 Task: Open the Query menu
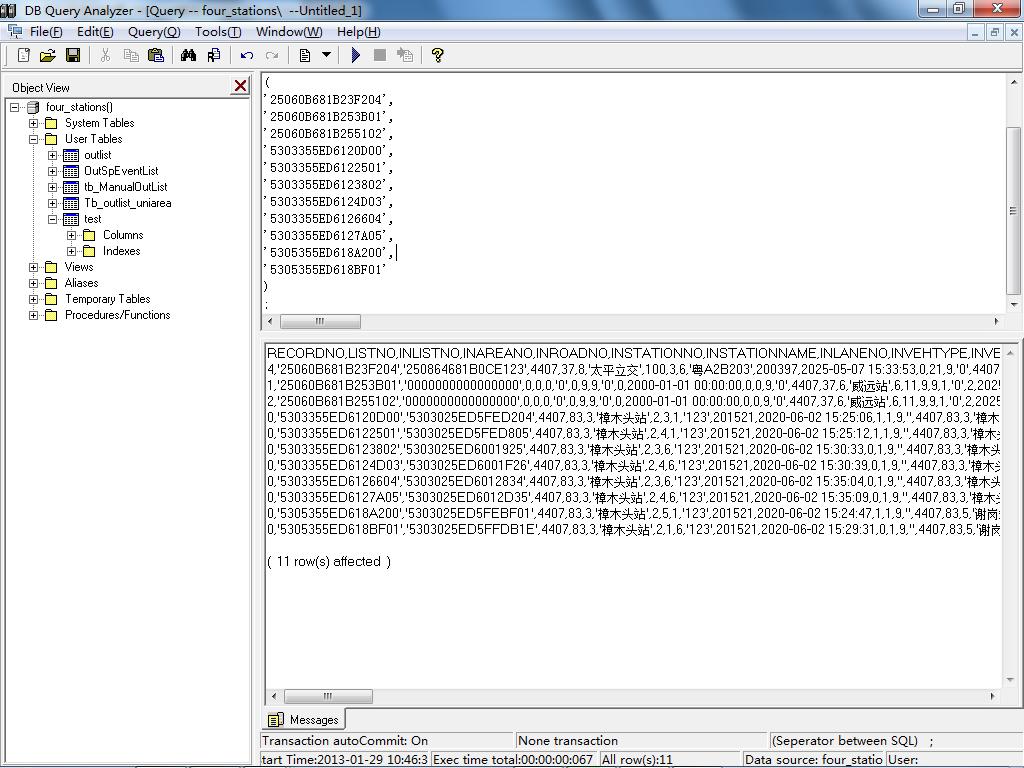tap(154, 31)
